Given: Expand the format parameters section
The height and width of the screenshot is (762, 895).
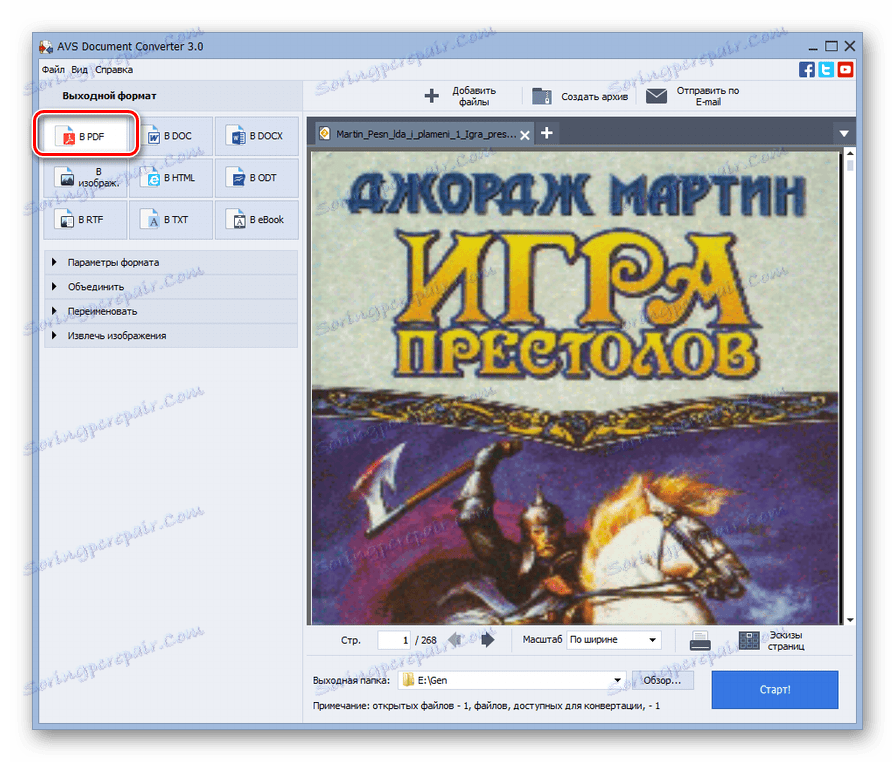Looking at the screenshot, I should 171,262.
